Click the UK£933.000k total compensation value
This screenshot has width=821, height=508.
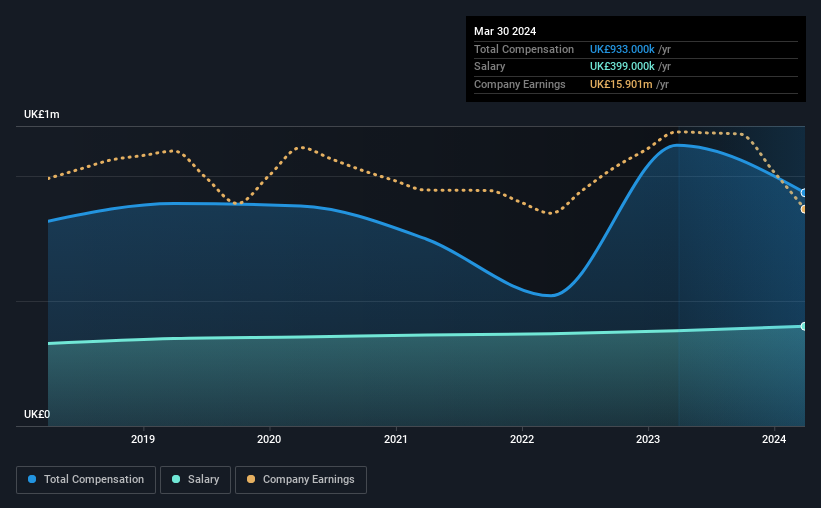(622, 49)
